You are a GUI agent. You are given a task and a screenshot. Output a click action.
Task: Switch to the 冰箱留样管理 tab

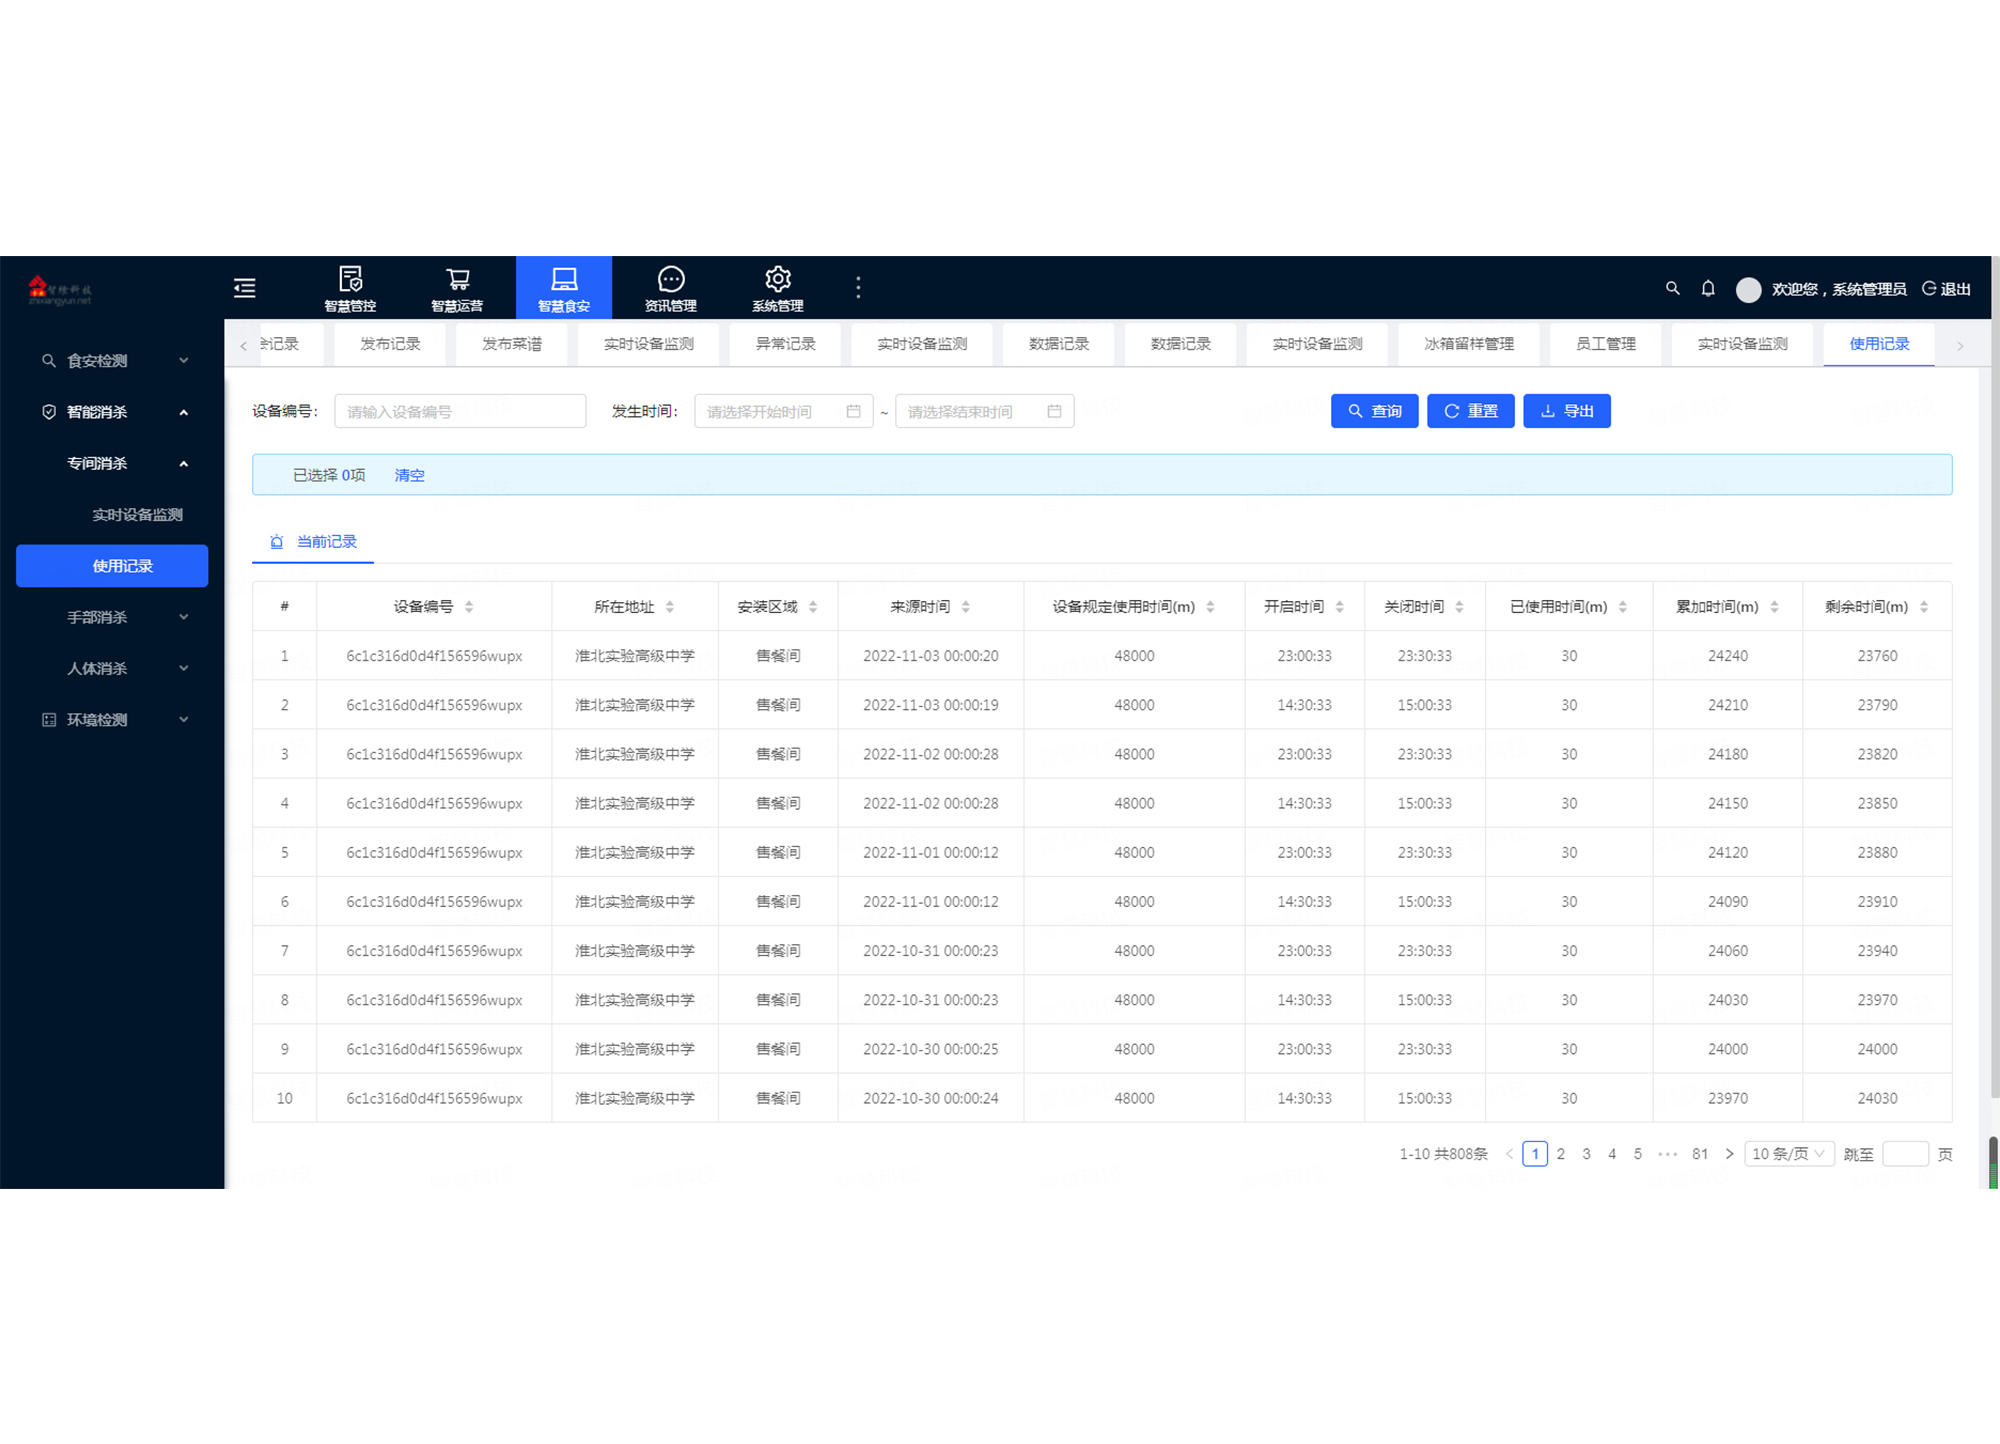pos(1468,344)
